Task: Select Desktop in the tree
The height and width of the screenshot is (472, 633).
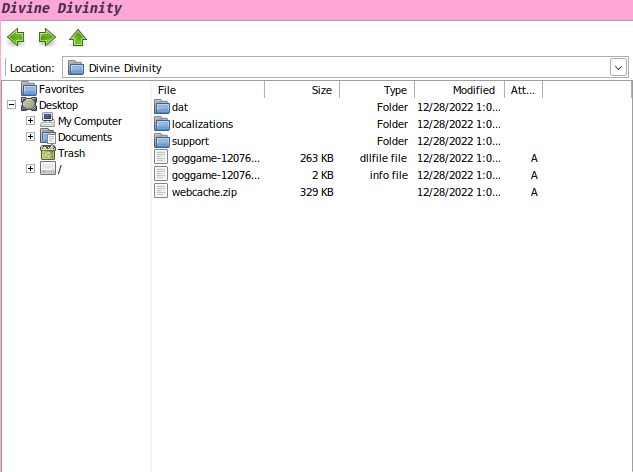Action: point(58,105)
